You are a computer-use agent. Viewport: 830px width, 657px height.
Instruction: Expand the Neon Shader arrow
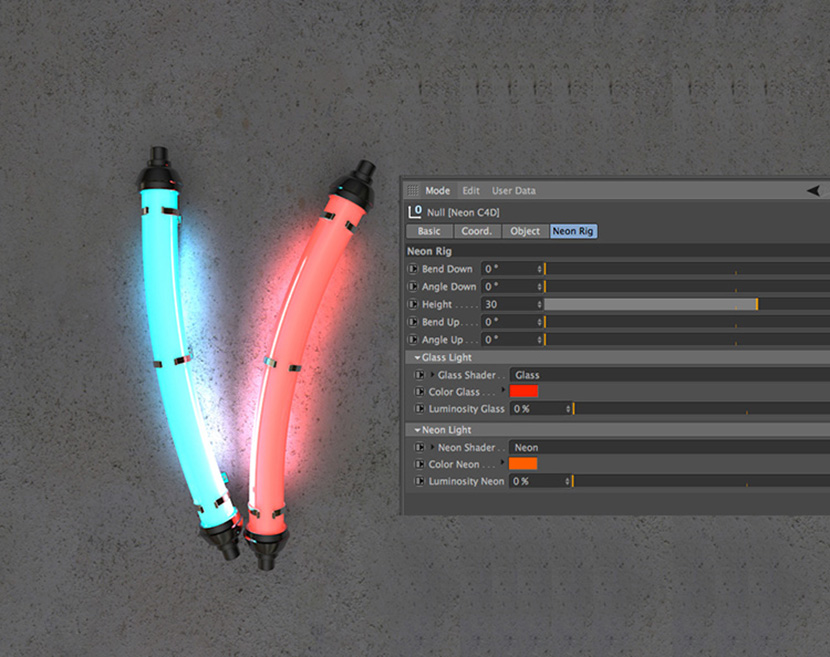click(432, 447)
